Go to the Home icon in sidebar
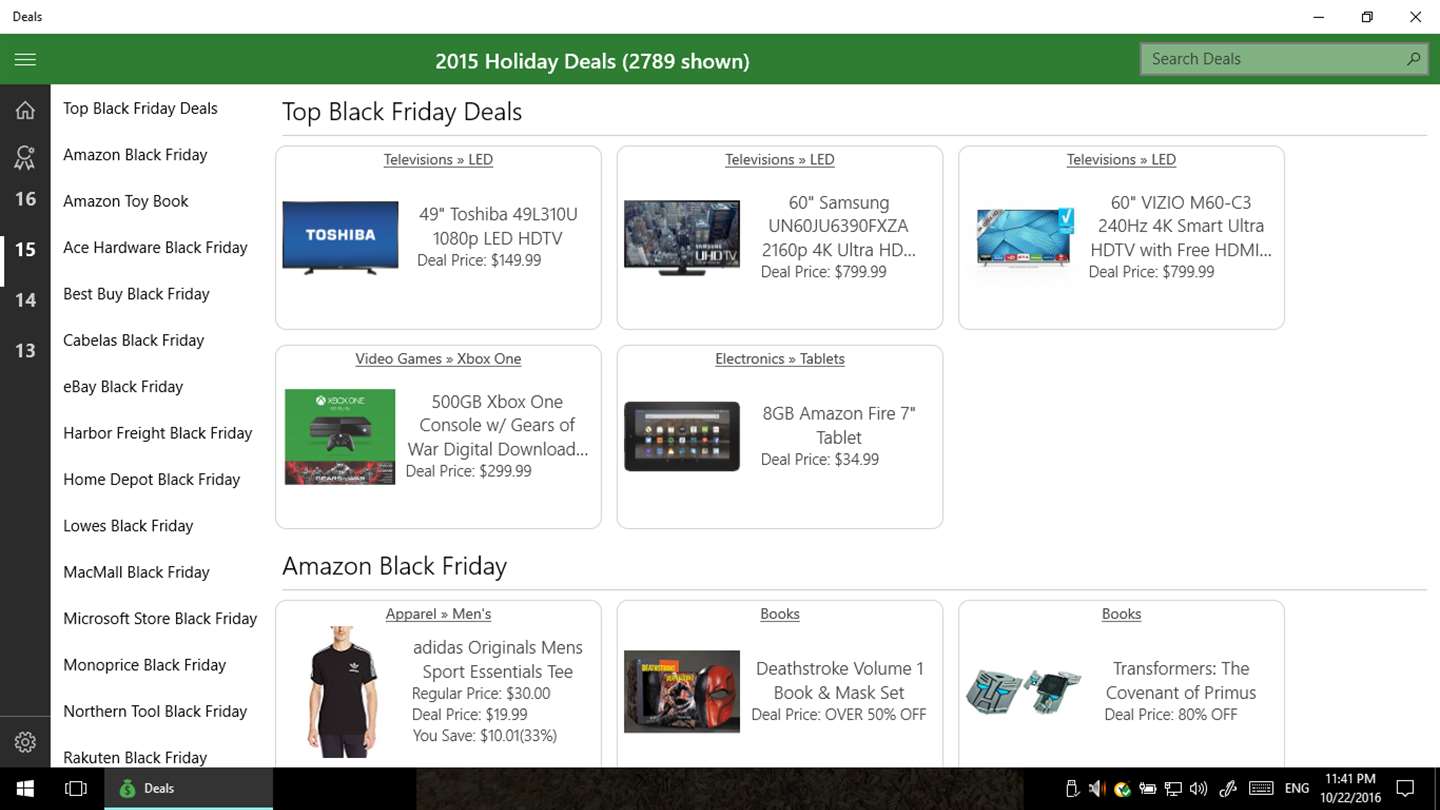Screen dimensions: 1440x810 click(x=25, y=110)
